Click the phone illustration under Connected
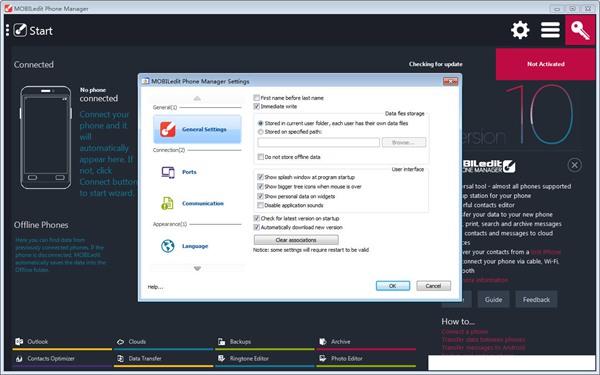600x375 pixels. click(46, 137)
